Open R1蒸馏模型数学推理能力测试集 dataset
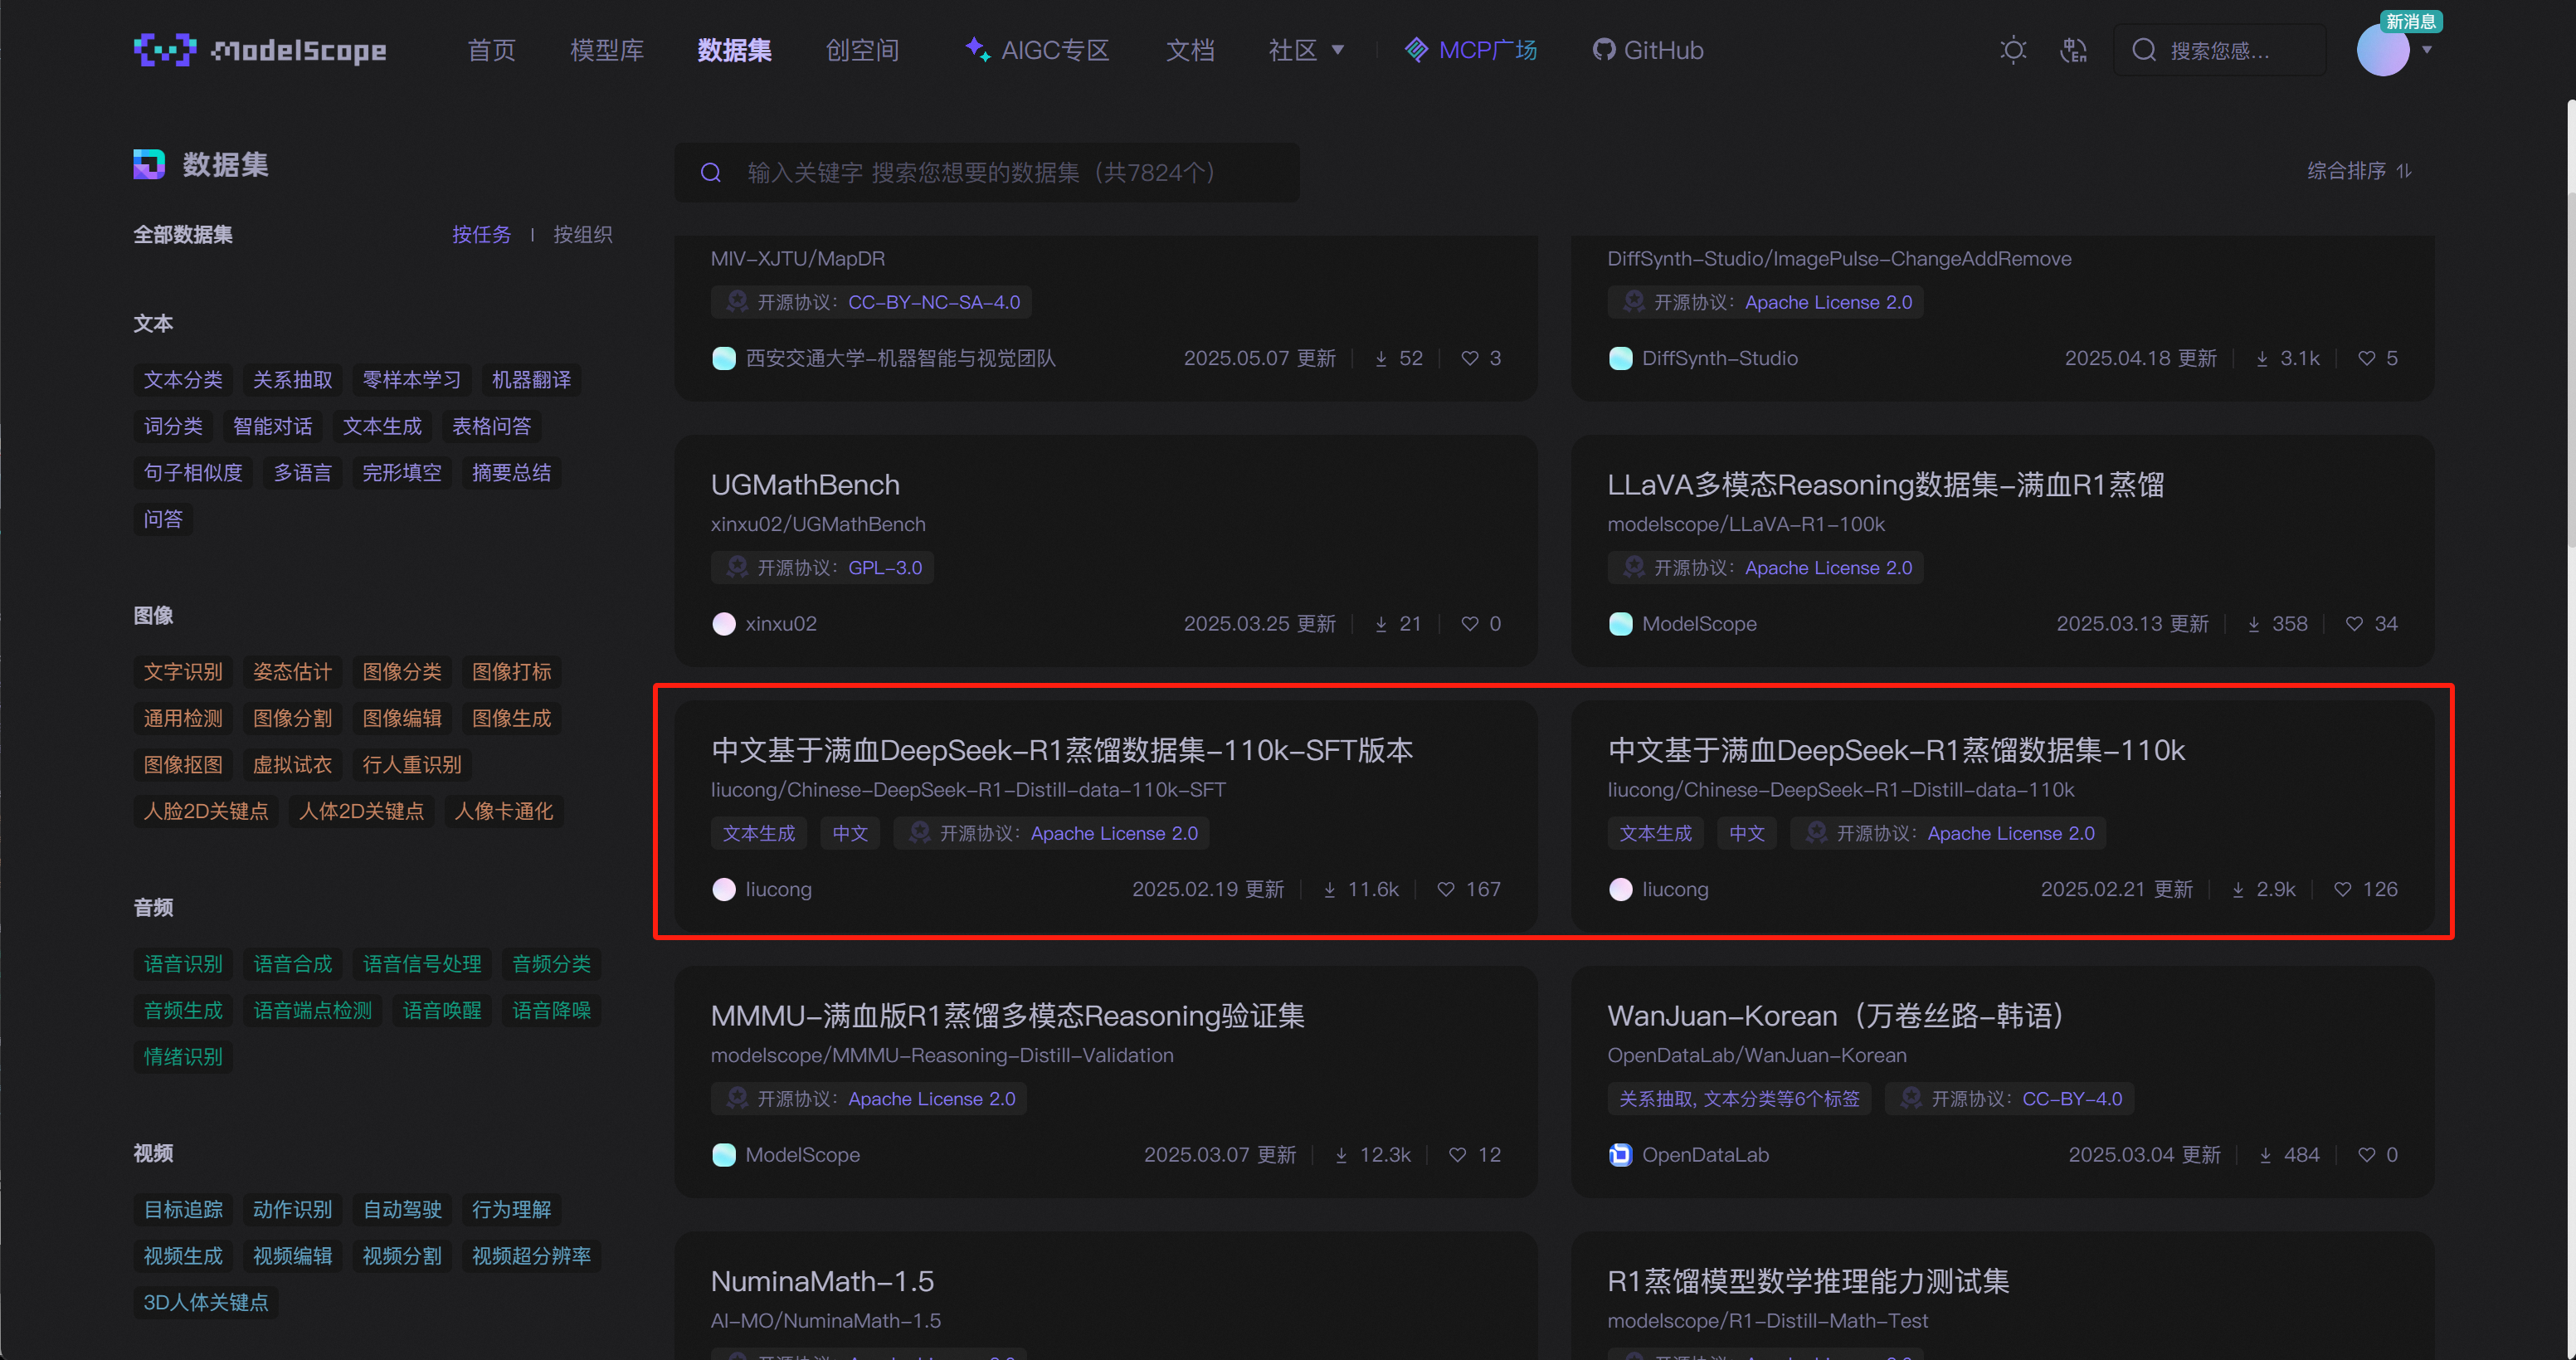Image resolution: width=2576 pixels, height=1360 pixels. [x=1808, y=1281]
